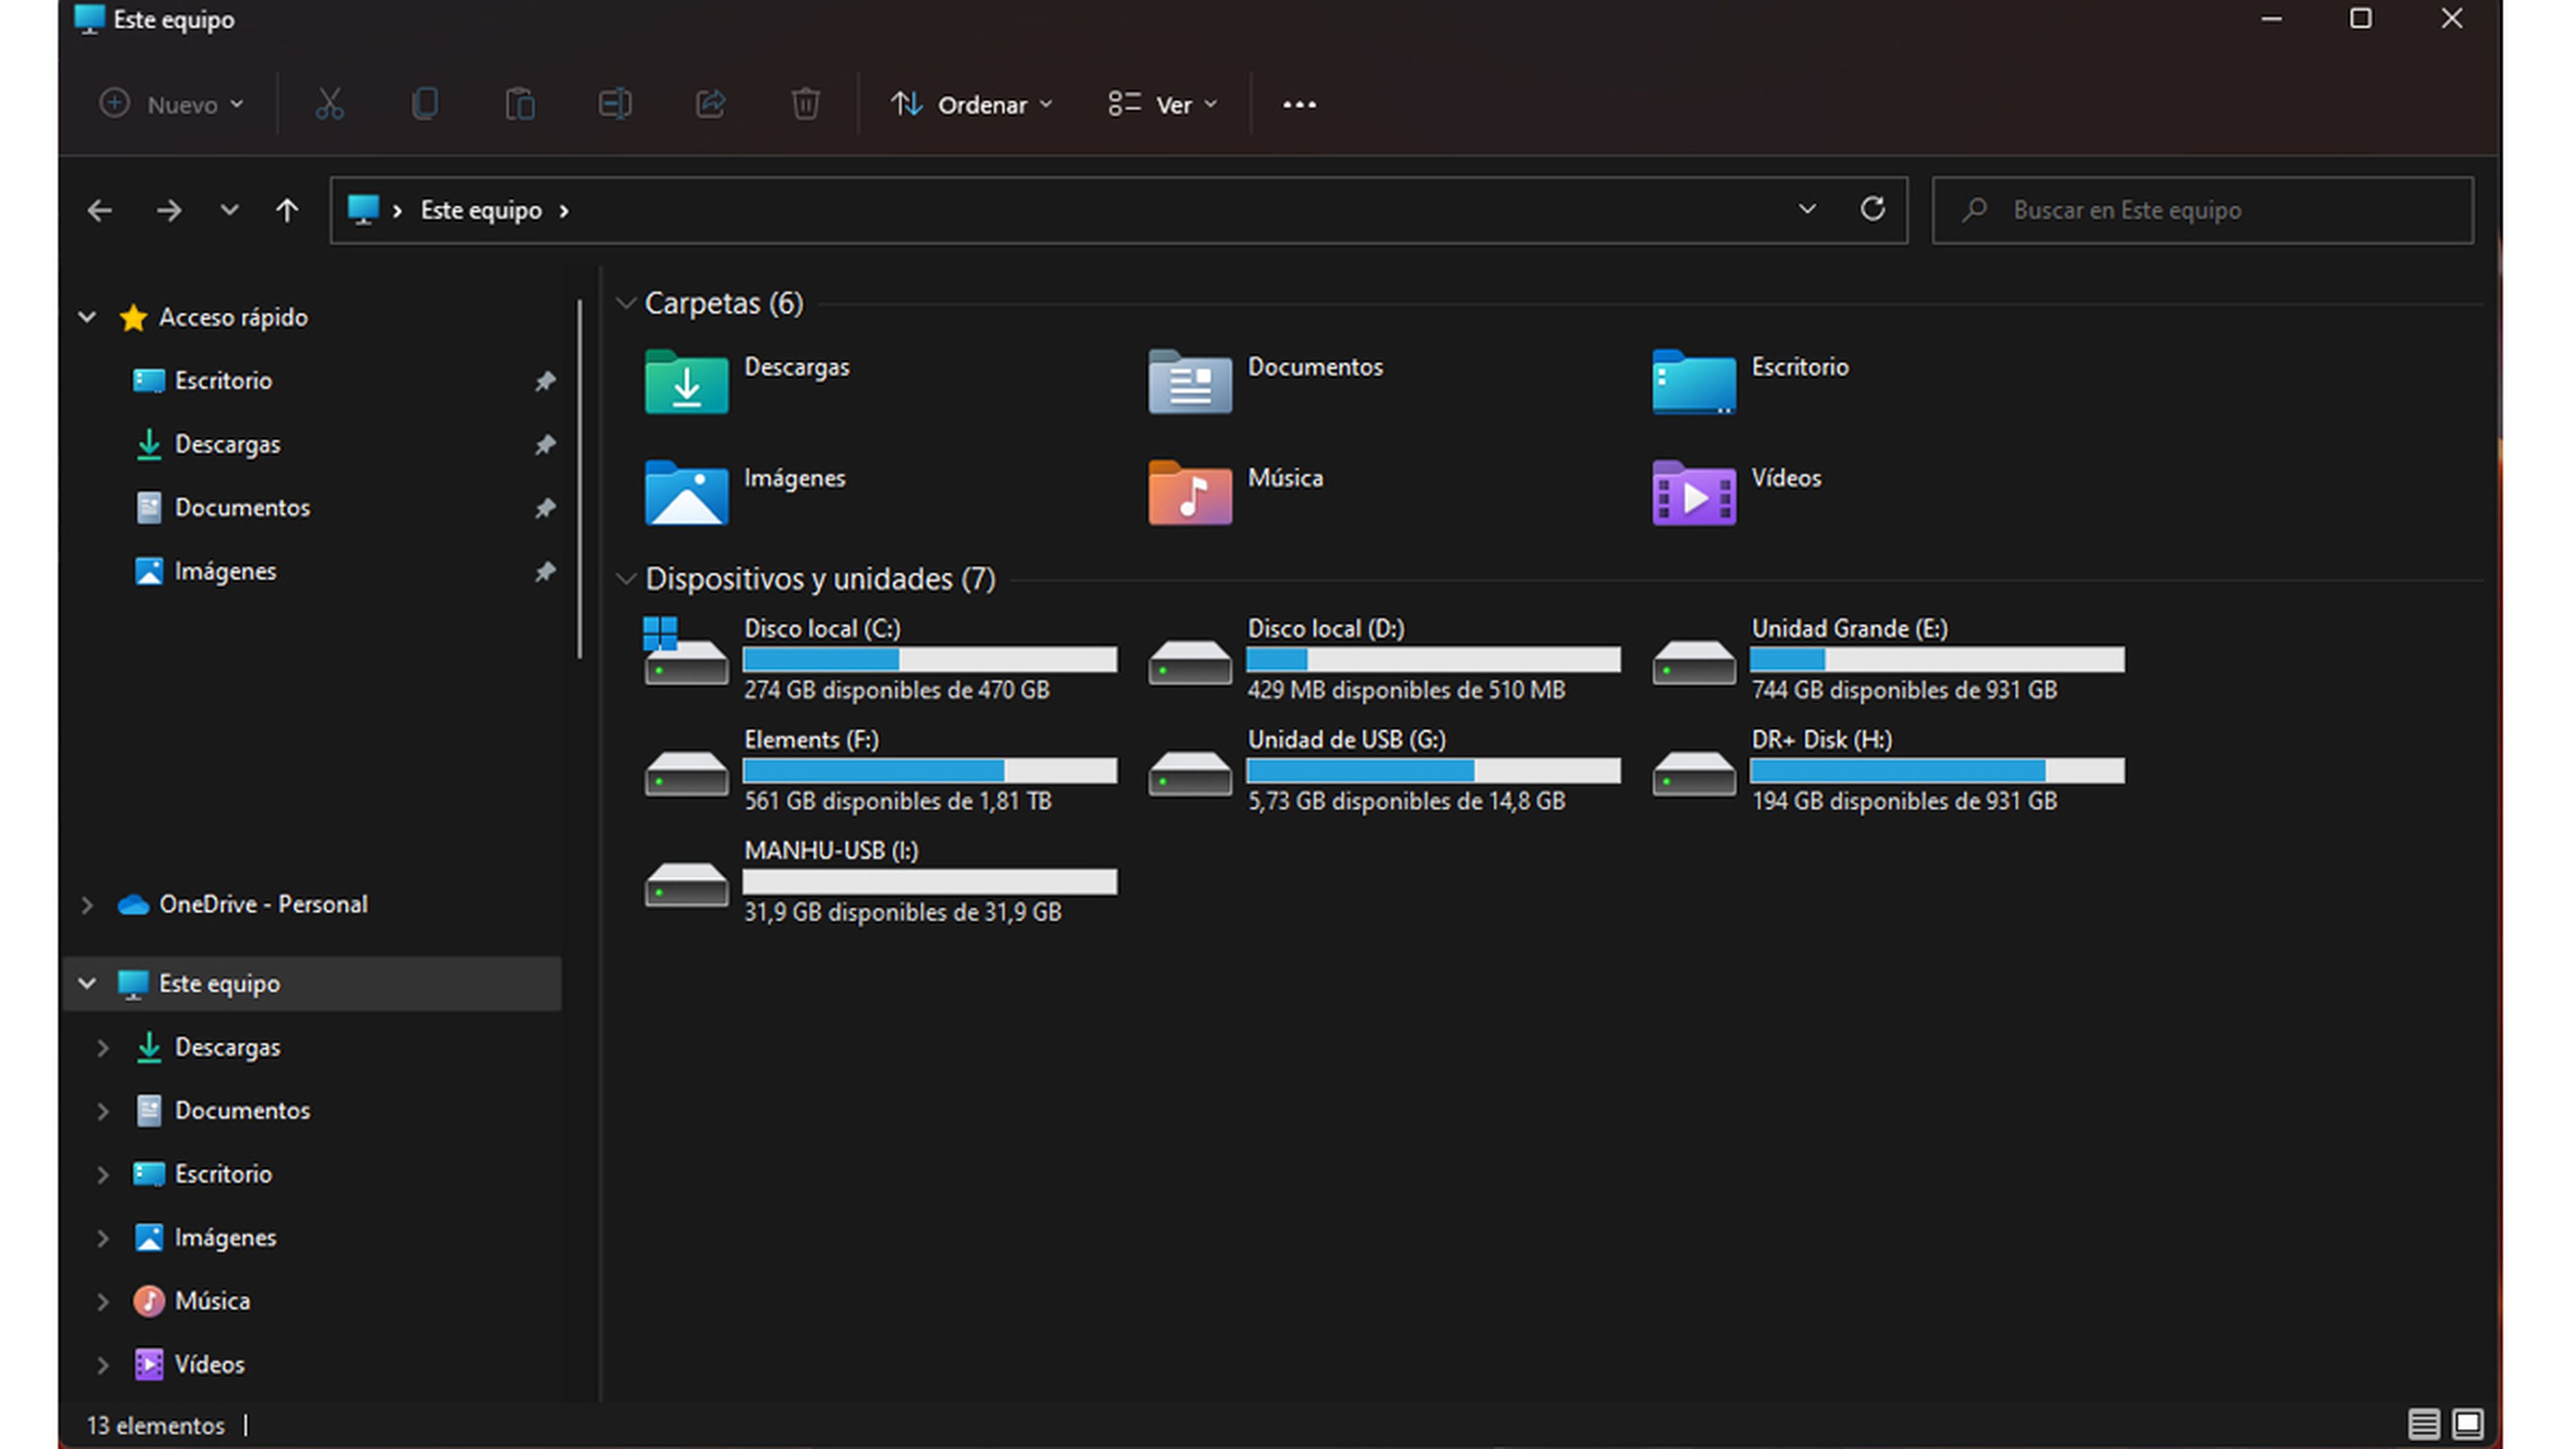Unpin Imágenes from Acceso rápido
The height and width of the screenshot is (1449, 2576).
pos(545,571)
